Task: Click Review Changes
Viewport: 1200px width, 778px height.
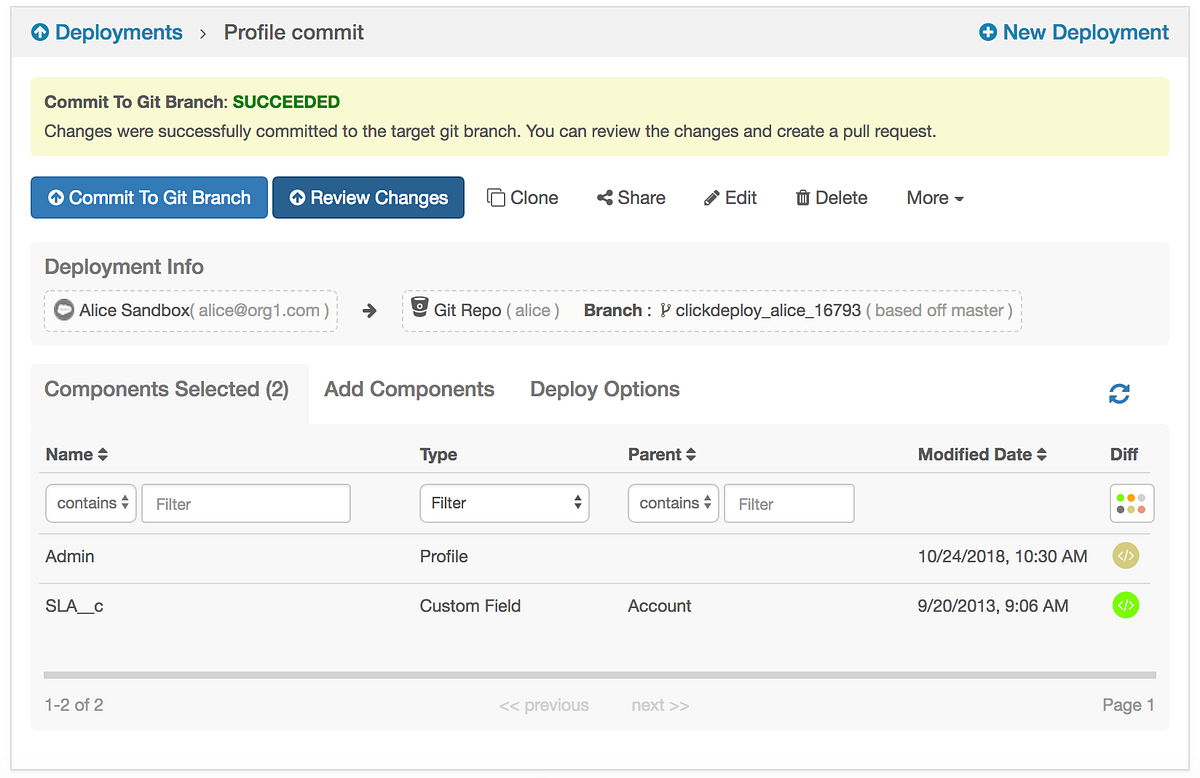Action: pyautogui.click(x=368, y=197)
